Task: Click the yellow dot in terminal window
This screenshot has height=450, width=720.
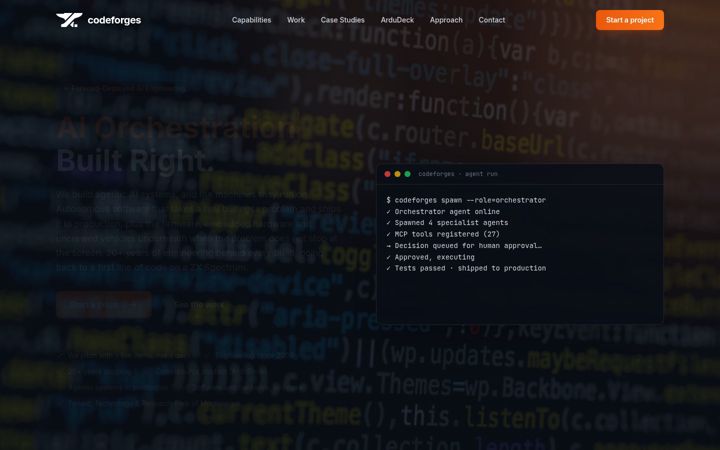Action: (398, 174)
